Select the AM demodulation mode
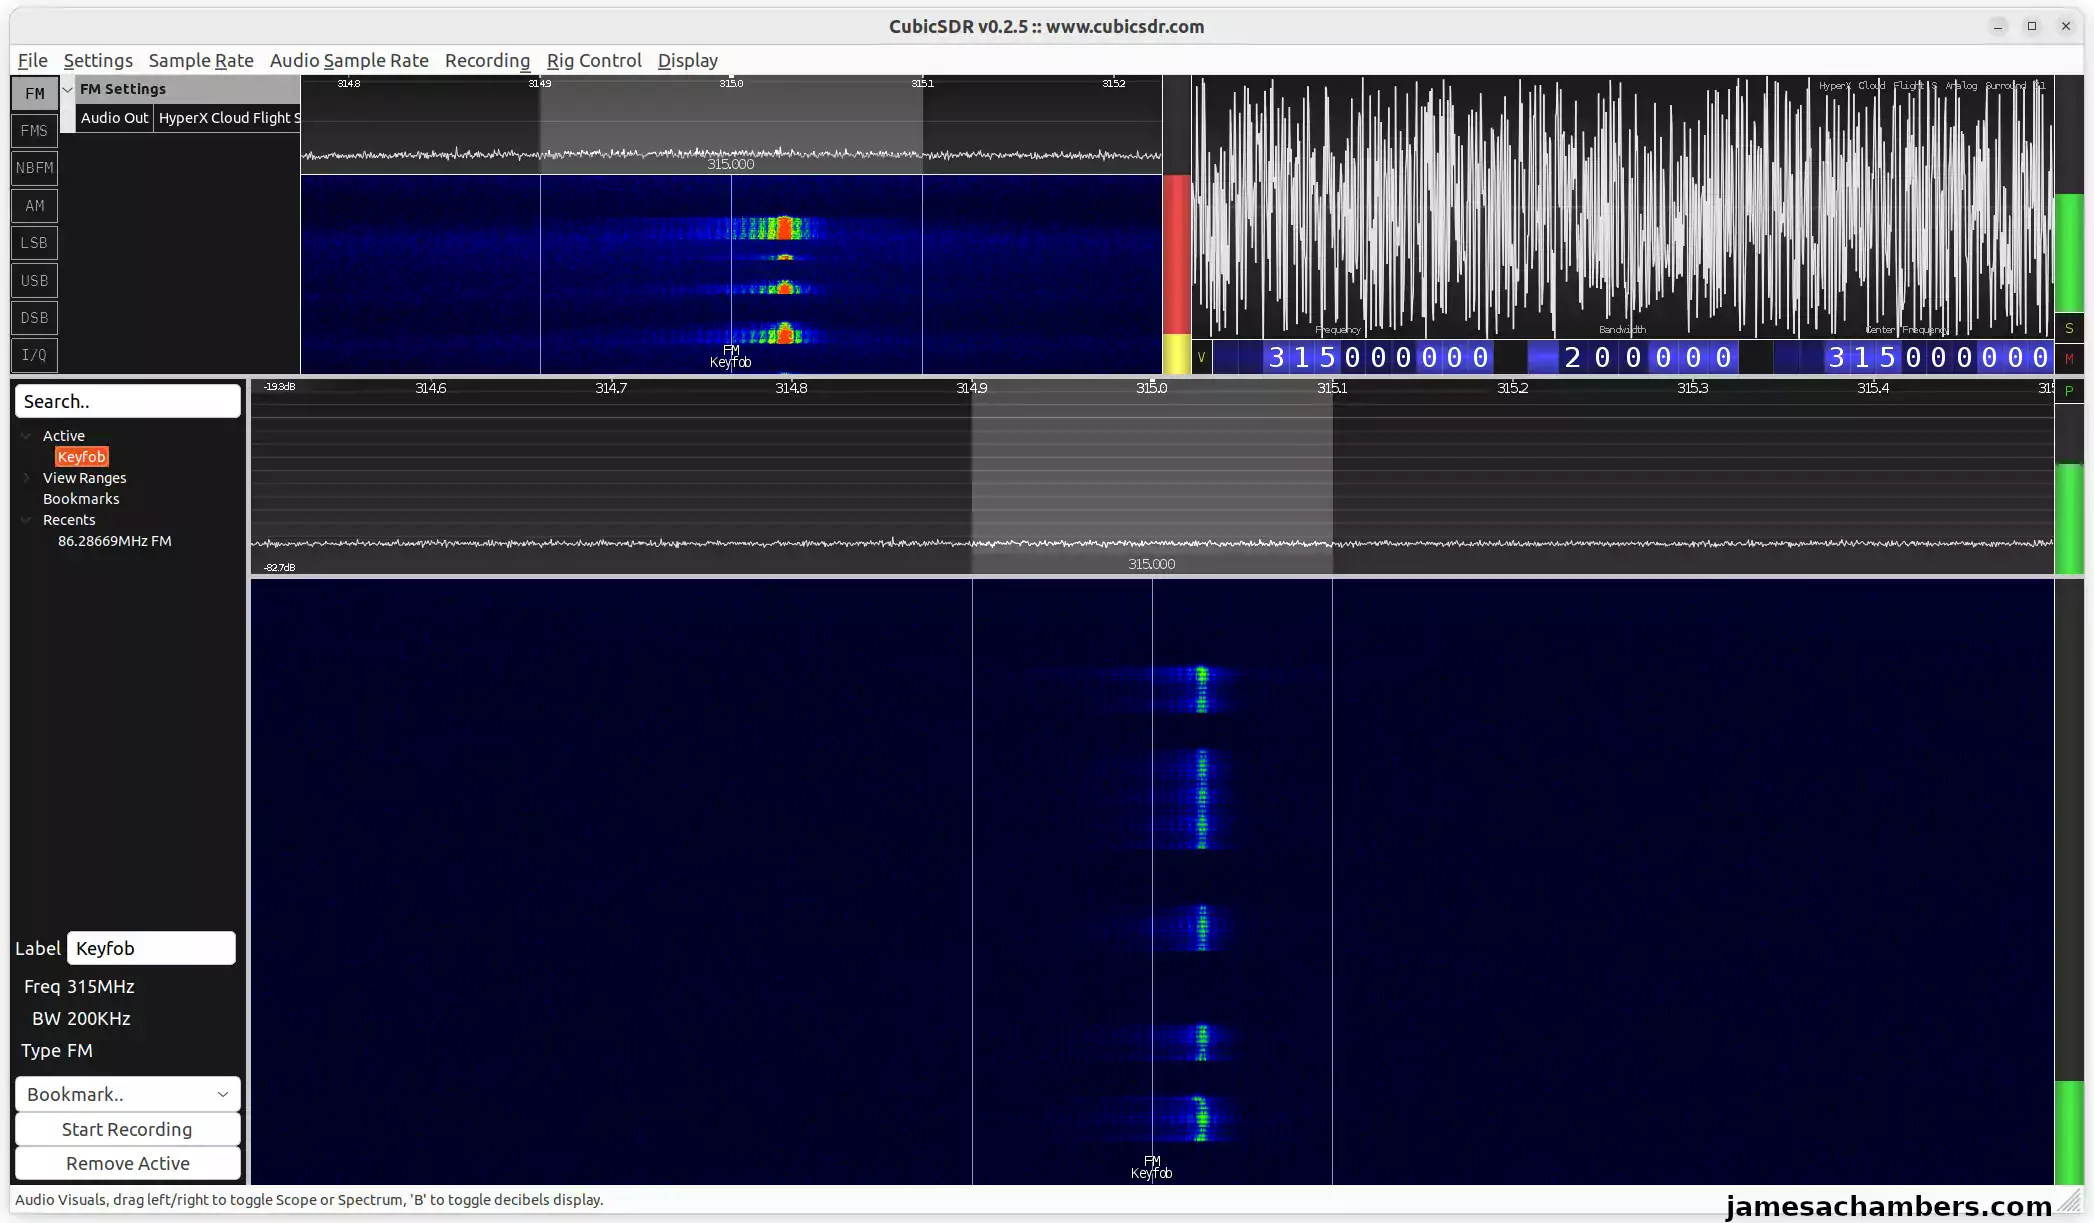This screenshot has width=2094, height=1223. (x=33, y=205)
